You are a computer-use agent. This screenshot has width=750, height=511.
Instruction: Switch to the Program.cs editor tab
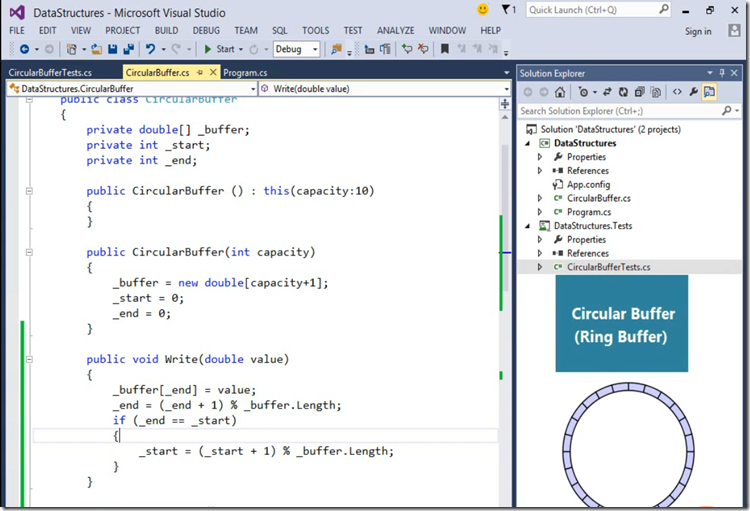click(x=245, y=73)
